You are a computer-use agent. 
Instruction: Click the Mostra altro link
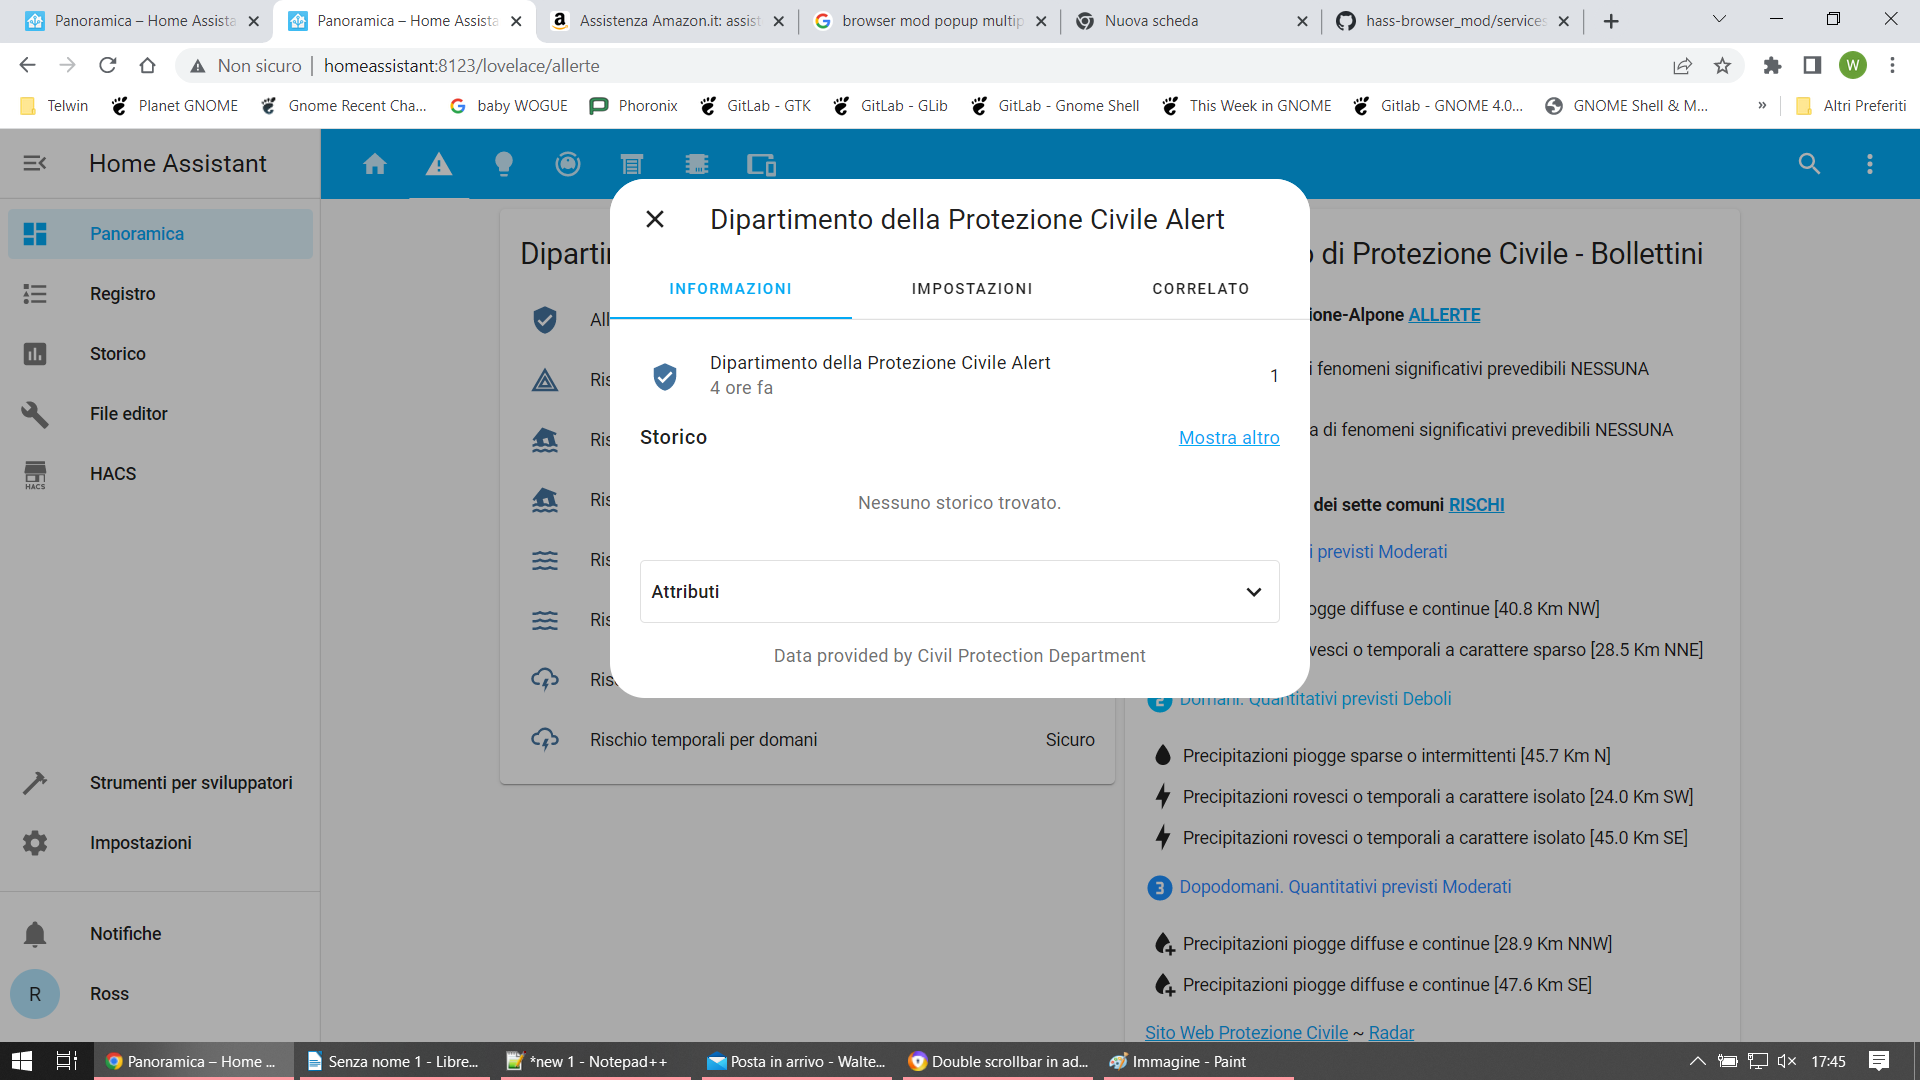pos(1229,438)
